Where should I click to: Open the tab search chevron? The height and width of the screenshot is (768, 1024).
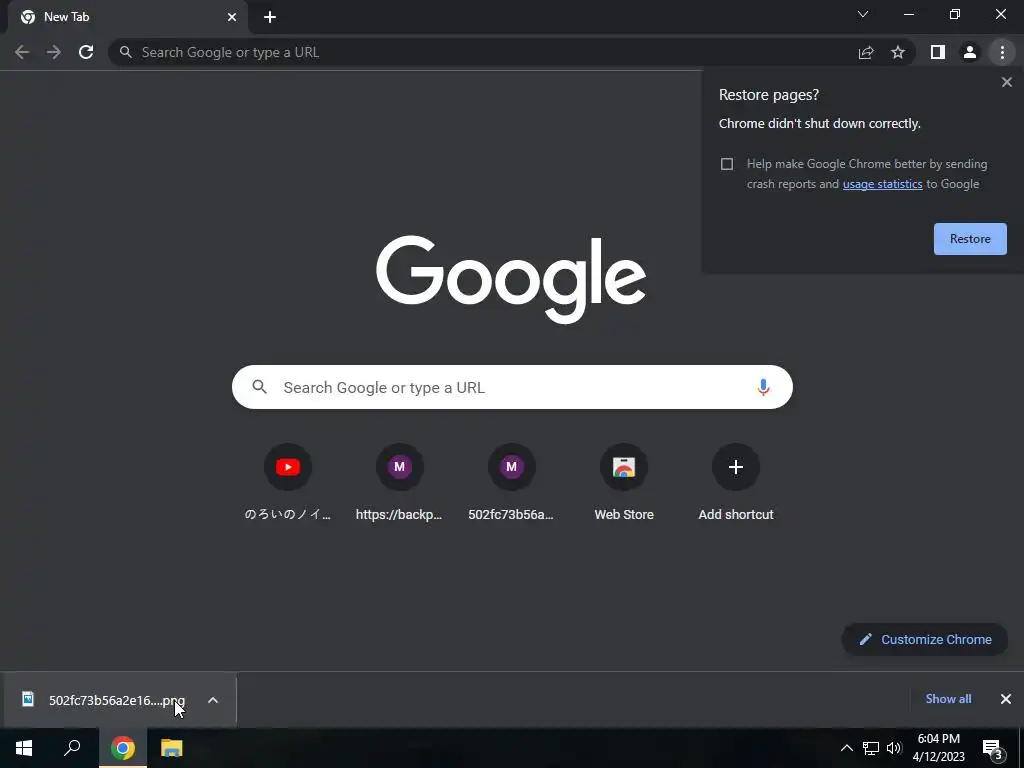tap(863, 14)
